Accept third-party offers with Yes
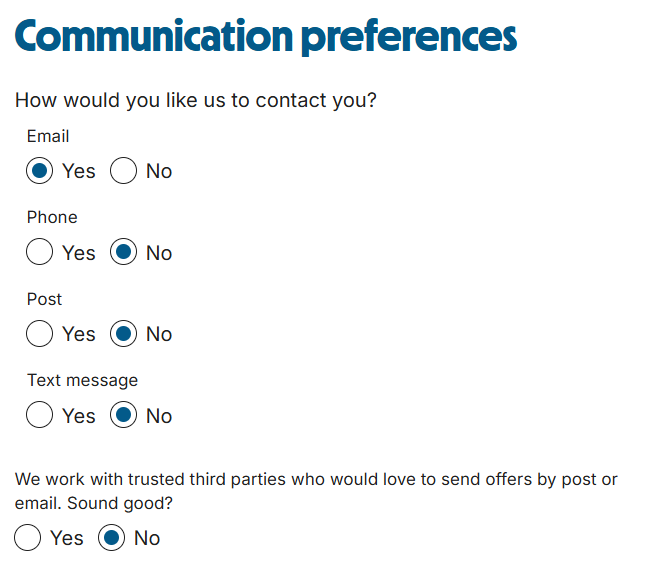654x573 pixels. [28, 538]
